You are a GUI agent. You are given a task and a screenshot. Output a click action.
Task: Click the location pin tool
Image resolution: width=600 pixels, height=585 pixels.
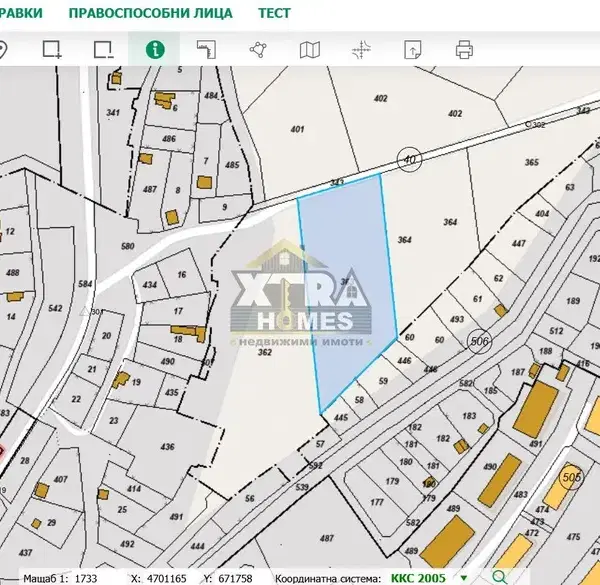pos(2,50)
